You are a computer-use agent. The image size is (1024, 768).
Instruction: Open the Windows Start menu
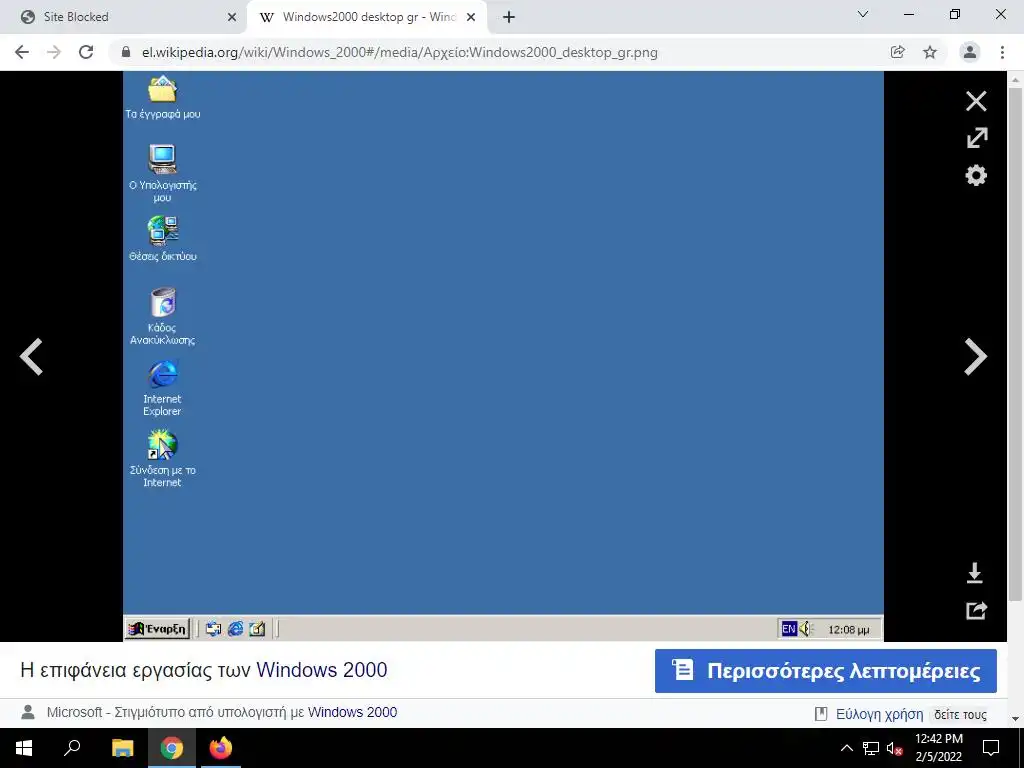pyautogui.click(x=24, y=748)
